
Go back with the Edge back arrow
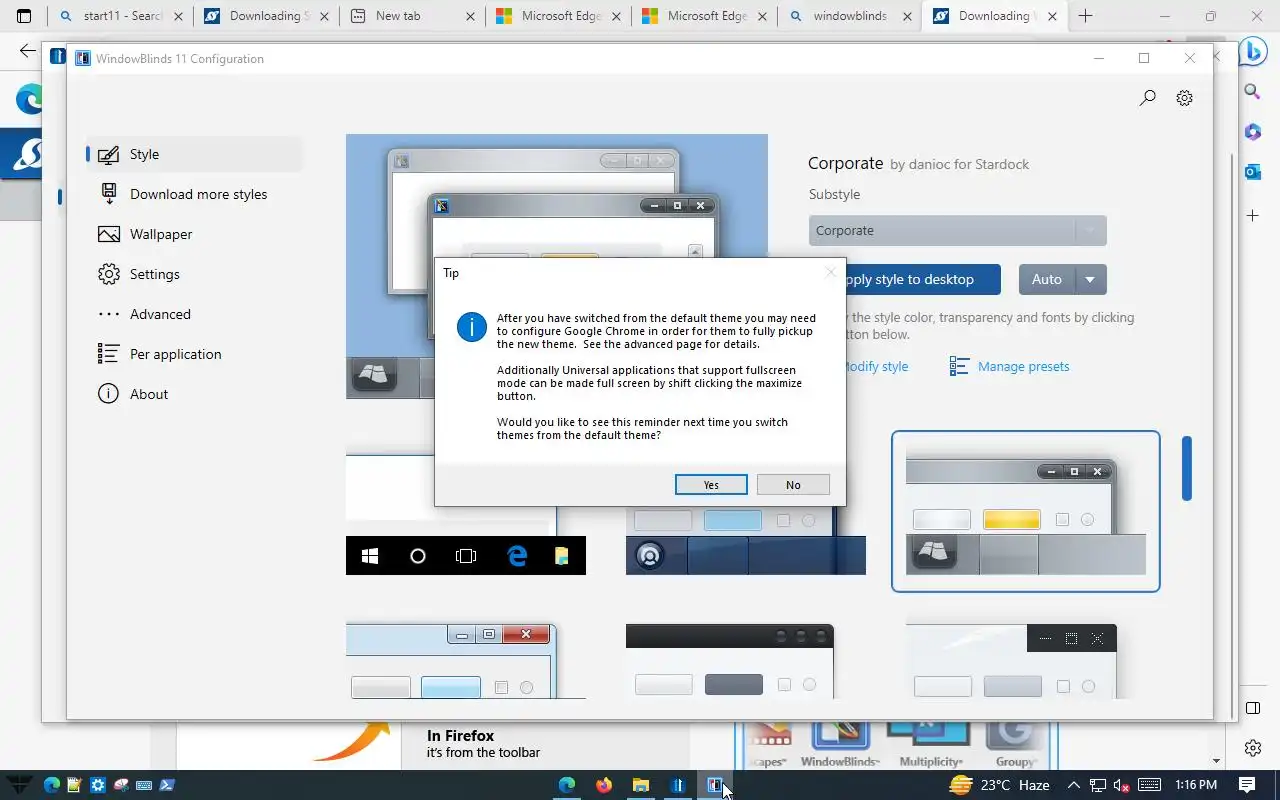28,52
